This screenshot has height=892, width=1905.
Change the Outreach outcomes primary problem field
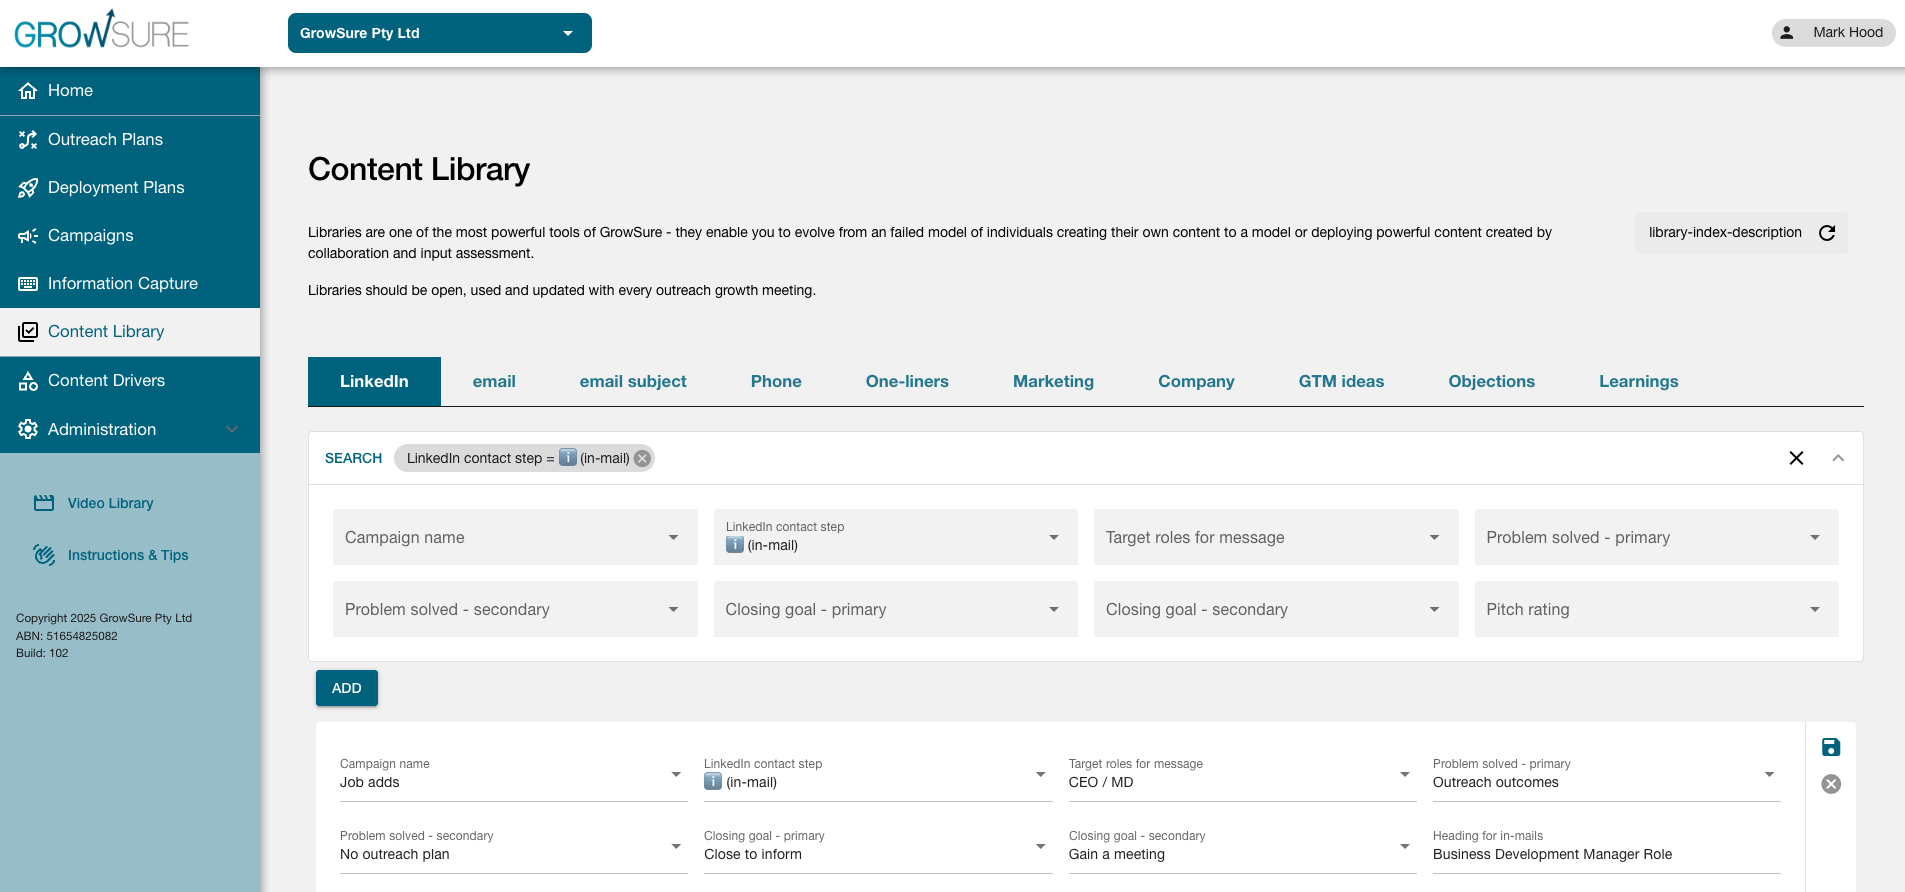click(x=1607, y=775)
